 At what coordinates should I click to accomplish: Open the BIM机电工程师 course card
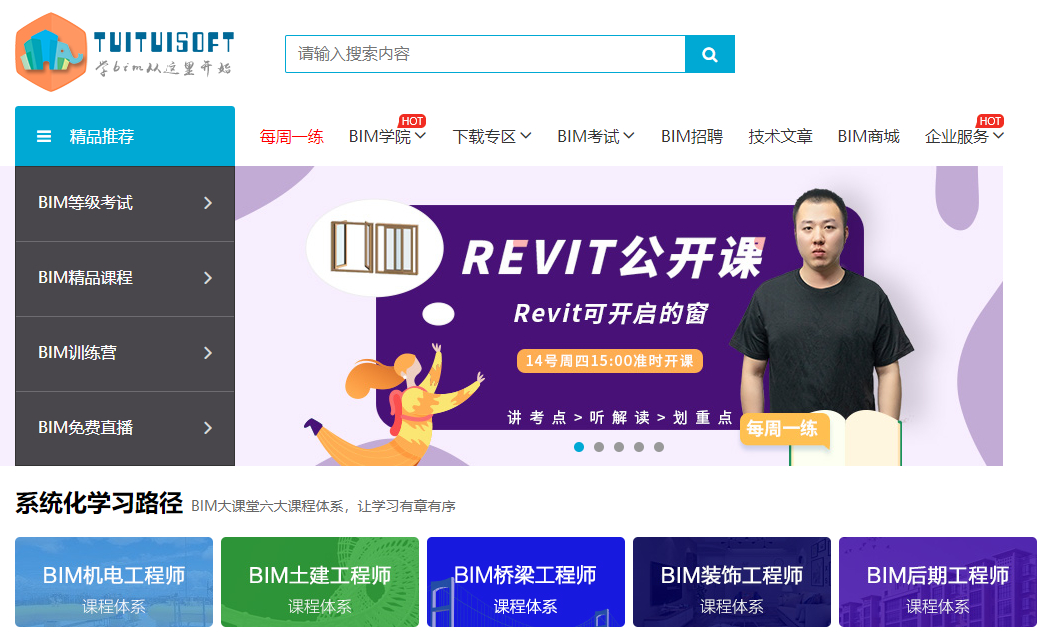point(114,582)
